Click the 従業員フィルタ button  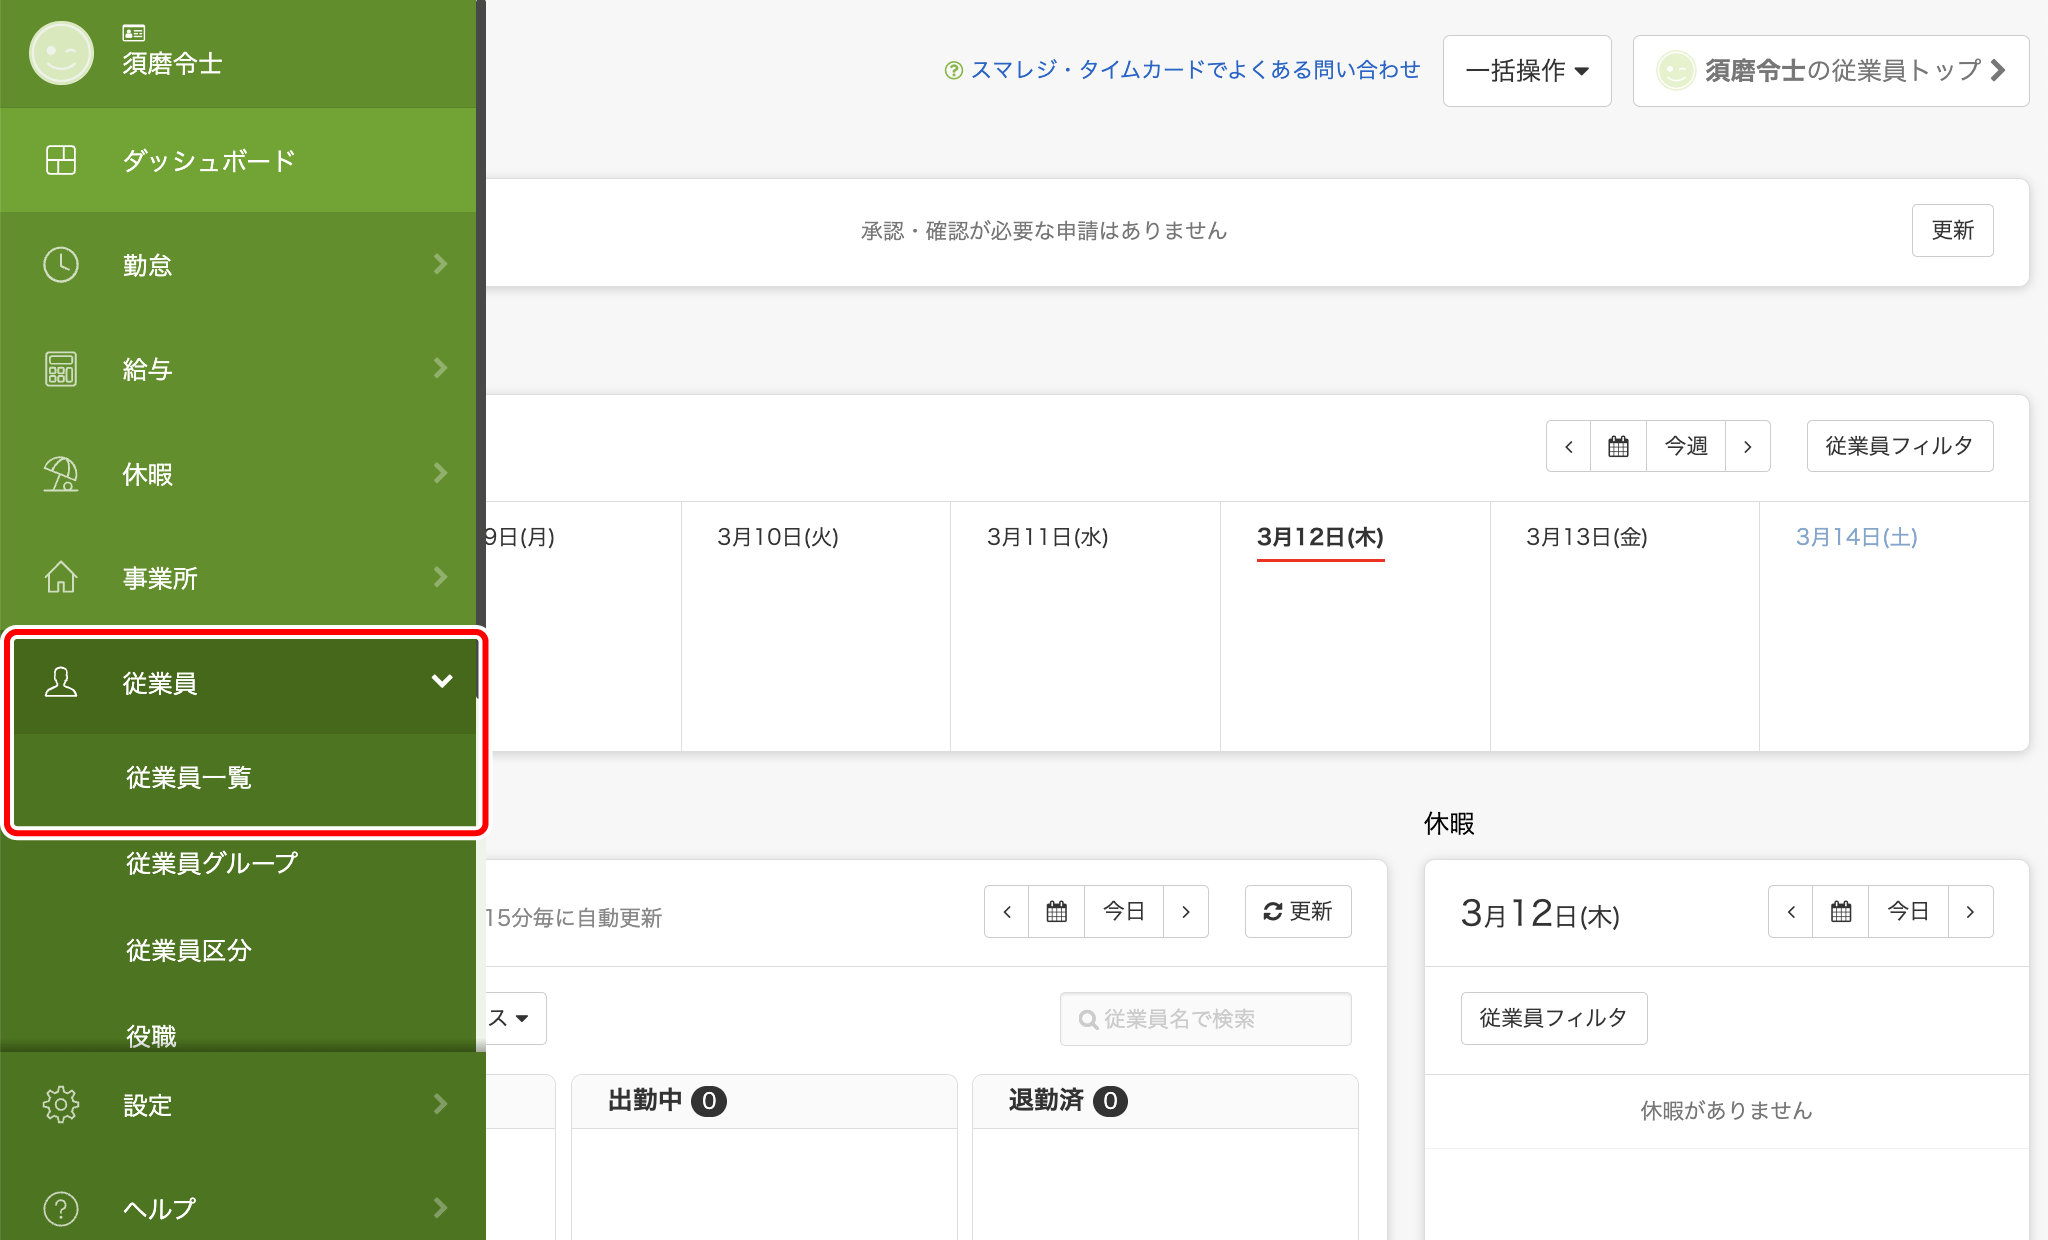pos(1899,446)
